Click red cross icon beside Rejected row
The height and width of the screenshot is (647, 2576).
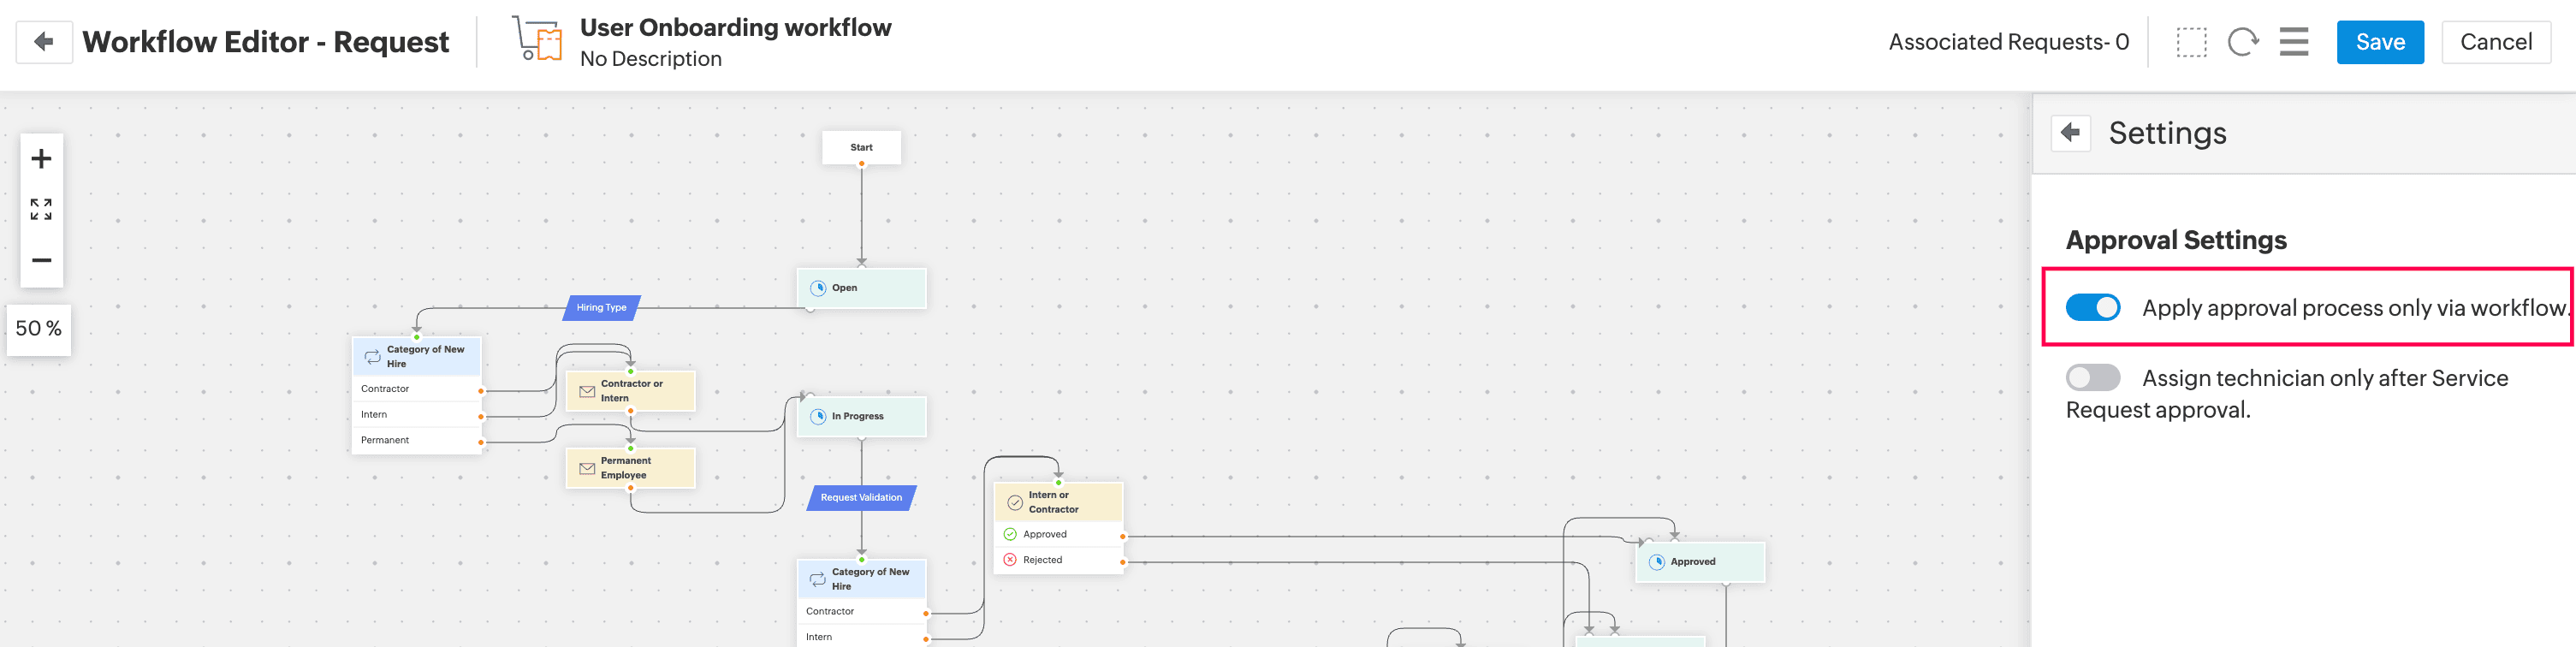point(1010,560)
